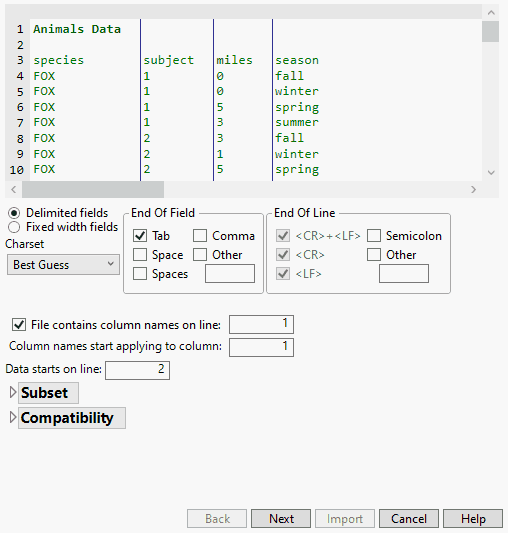Click line number 2 in preview

click(20, 45)
